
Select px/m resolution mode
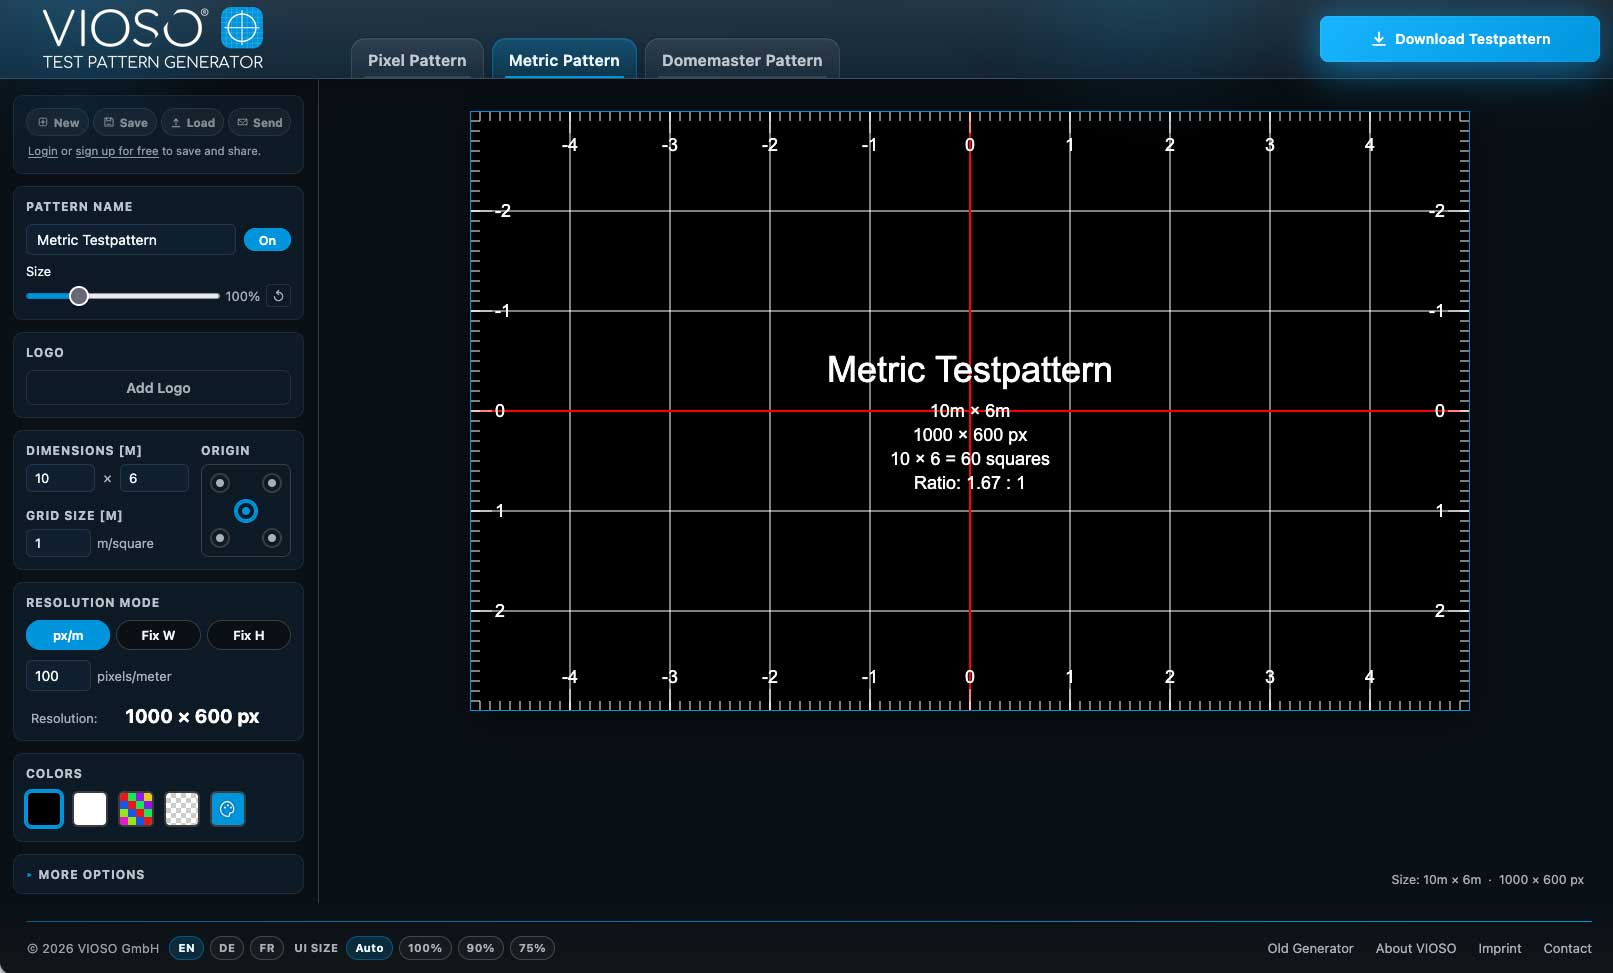[68, 635]
